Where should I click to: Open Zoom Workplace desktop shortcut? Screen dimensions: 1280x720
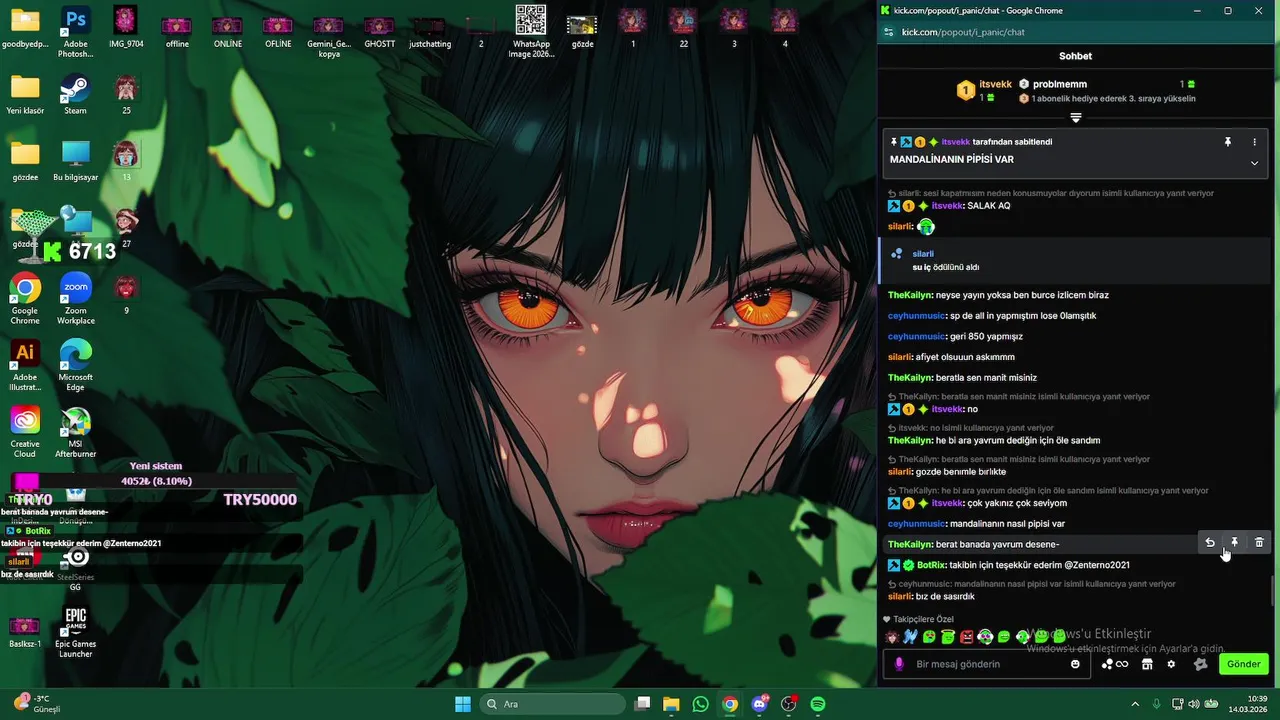point(75,299)
